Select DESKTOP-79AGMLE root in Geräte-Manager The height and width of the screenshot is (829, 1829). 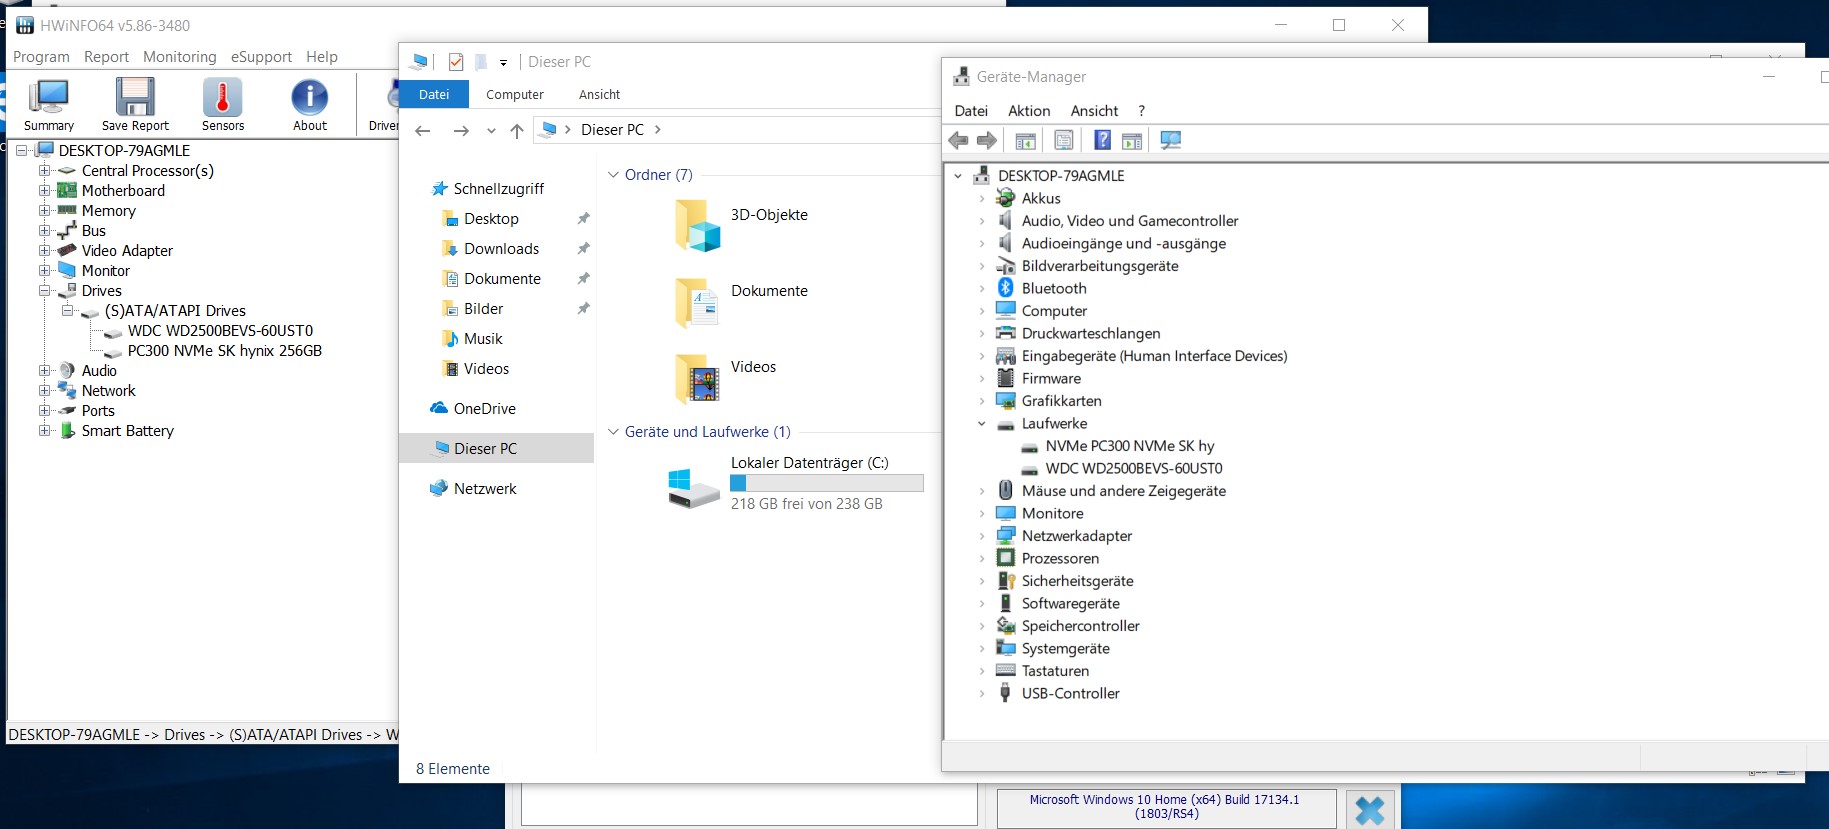click(1061, 175)
